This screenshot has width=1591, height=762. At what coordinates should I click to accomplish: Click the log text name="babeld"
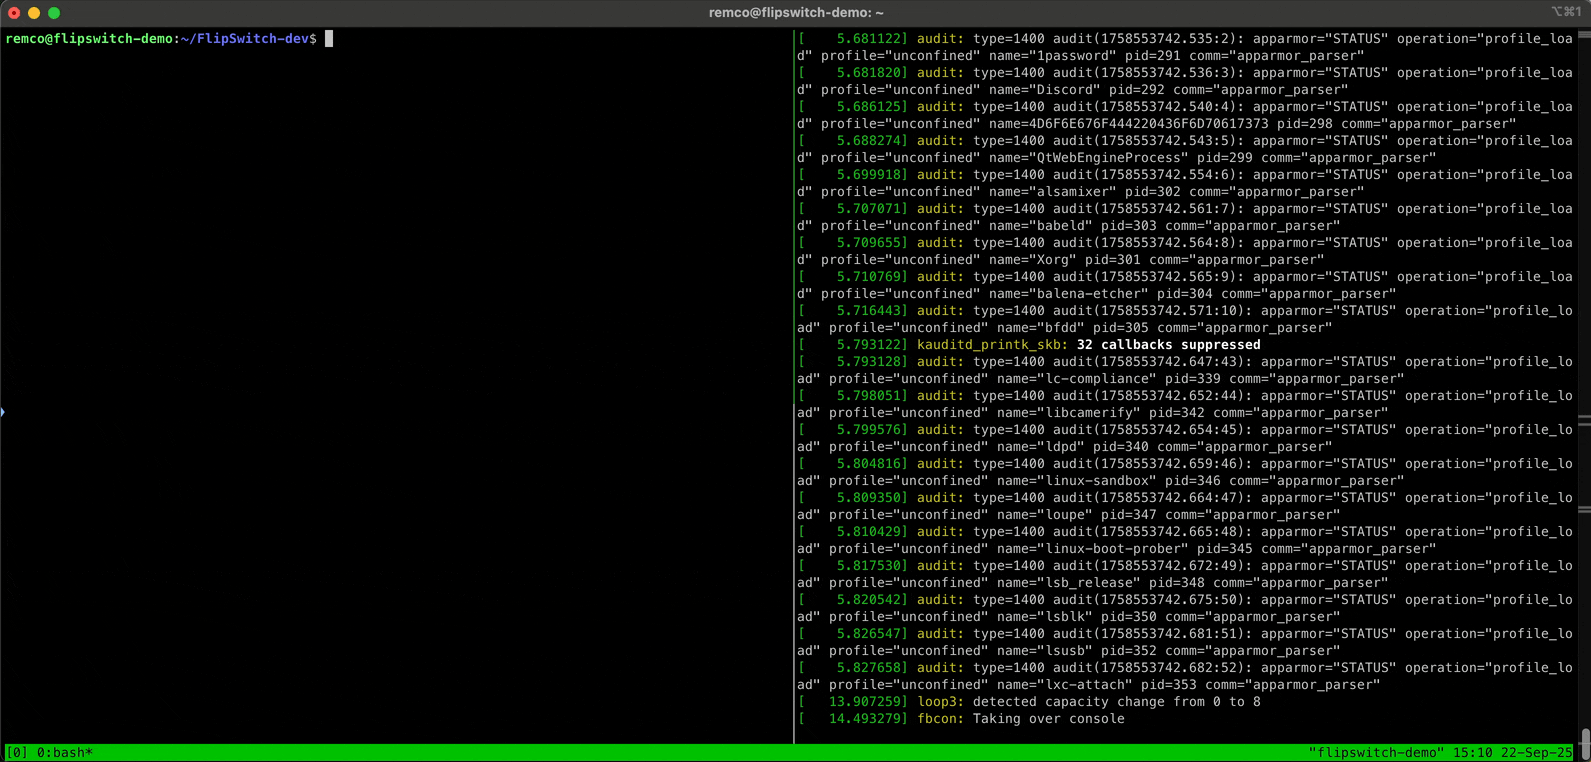pyautogui.click(x=1041, y=226)
